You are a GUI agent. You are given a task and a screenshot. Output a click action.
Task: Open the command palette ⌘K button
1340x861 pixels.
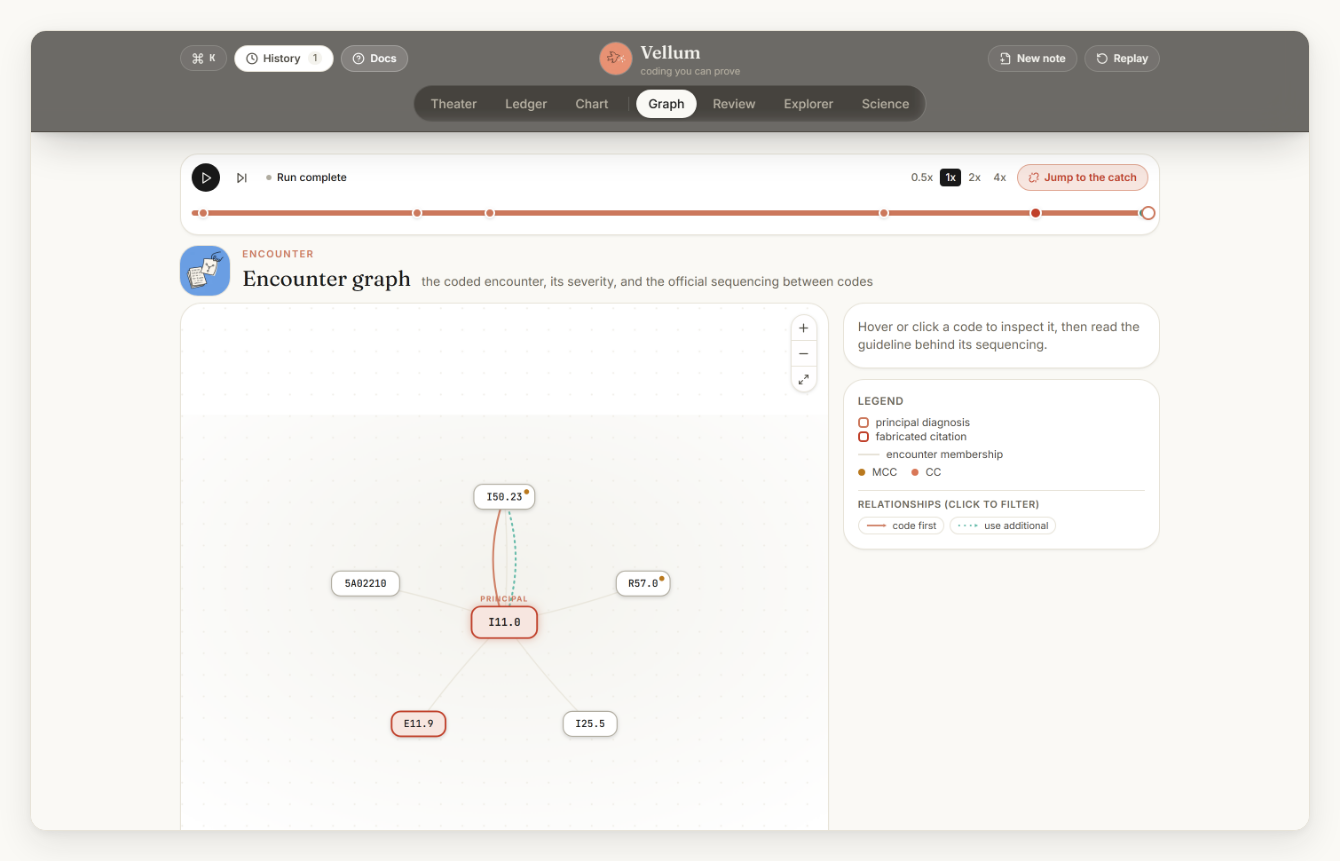(204, 59)
